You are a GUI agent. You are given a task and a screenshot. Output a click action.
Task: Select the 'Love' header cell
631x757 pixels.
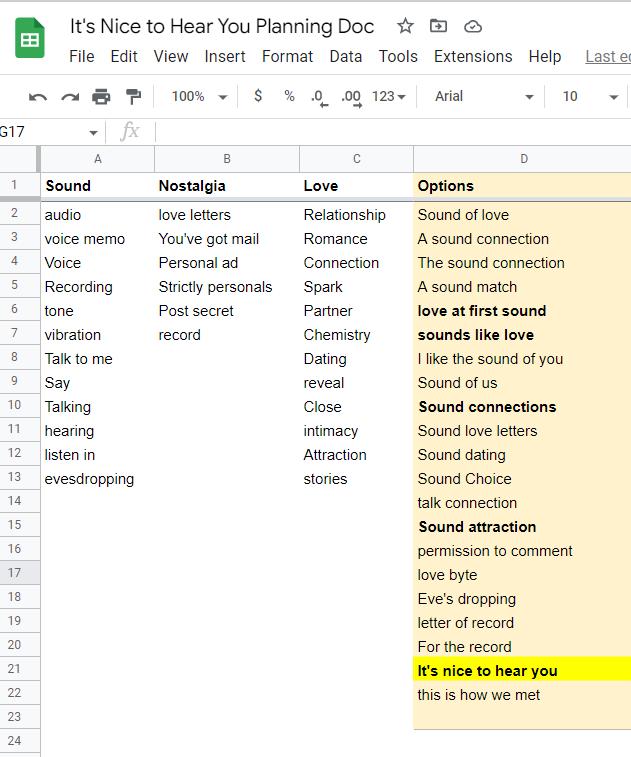[356, 186]
